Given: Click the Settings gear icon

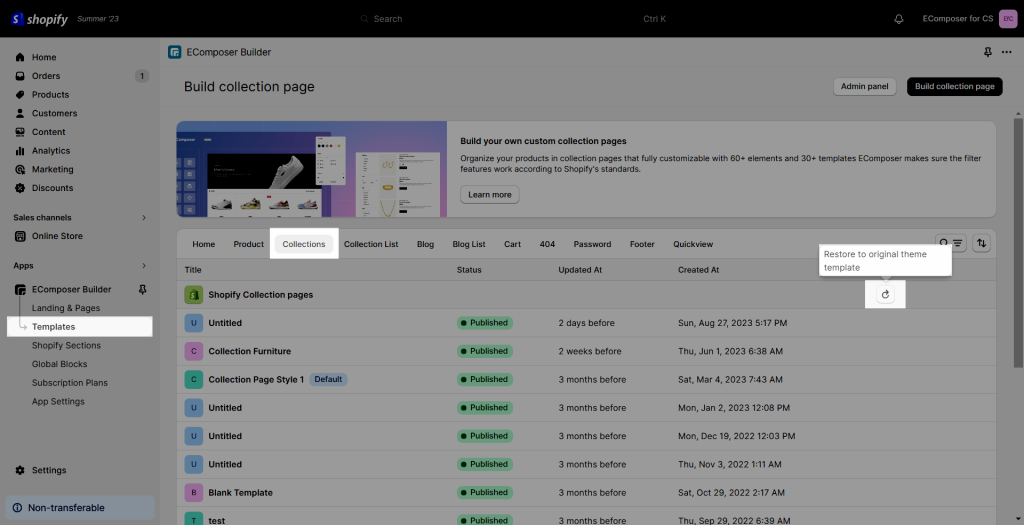Looking at the screenshot, I should click(x=20, y=470).
